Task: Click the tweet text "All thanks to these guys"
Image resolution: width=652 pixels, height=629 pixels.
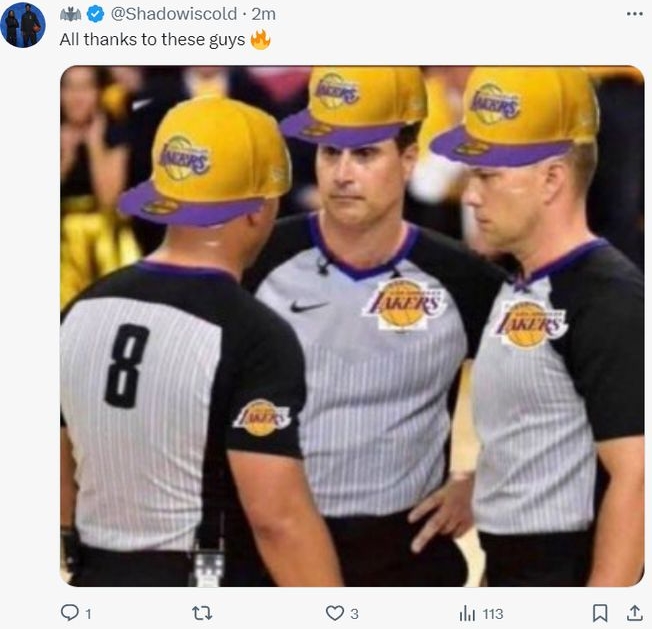Action: click(151, 40)
